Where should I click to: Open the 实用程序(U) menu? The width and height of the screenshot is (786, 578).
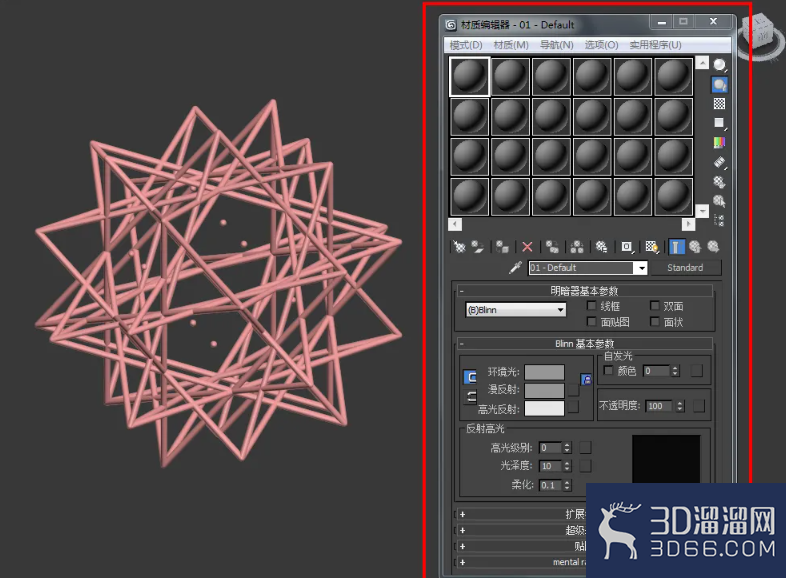pos(655,45)
